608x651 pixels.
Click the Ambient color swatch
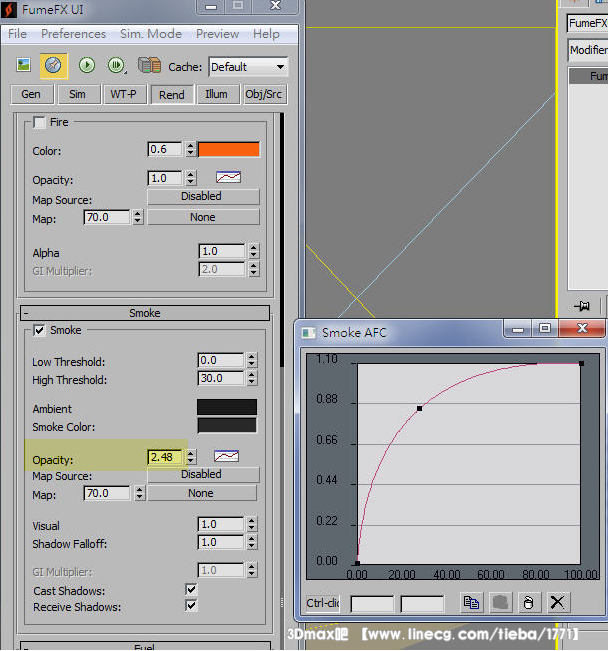(x=227, y=407)
